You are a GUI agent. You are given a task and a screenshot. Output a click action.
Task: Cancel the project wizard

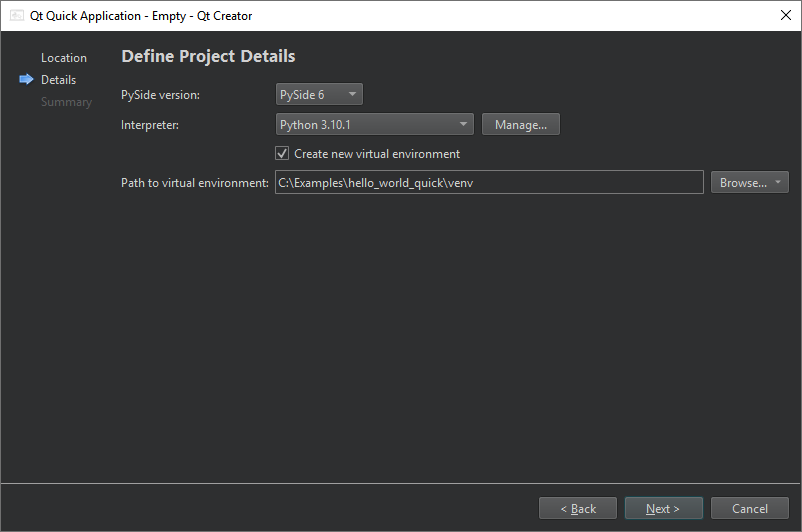(x=749, y=509)
